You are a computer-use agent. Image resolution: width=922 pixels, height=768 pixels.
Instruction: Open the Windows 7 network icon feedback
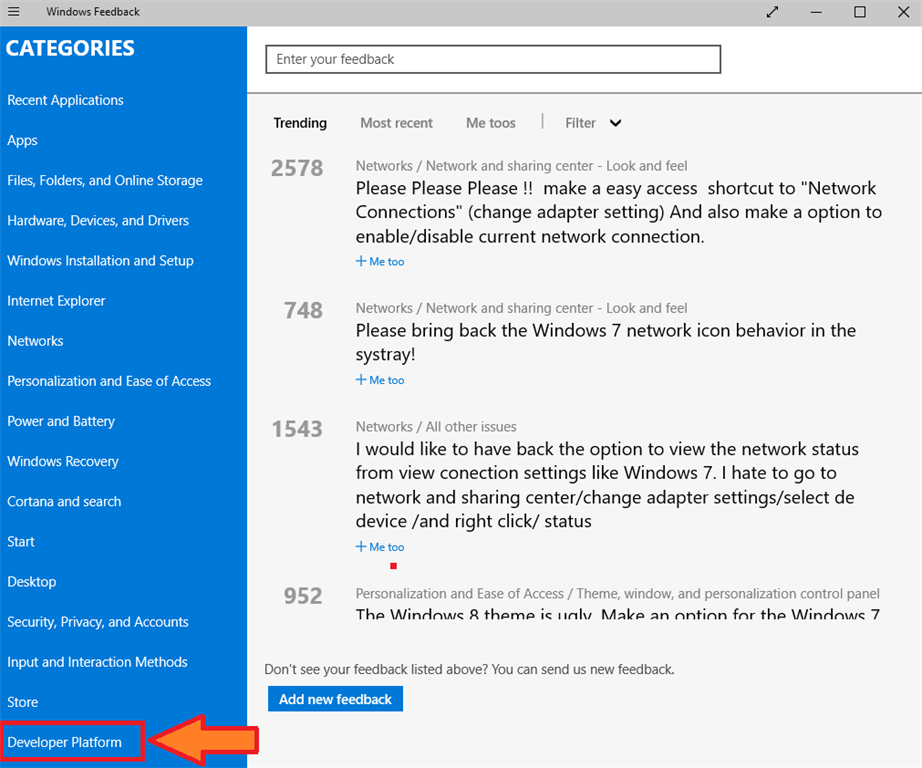click(606, 342)
